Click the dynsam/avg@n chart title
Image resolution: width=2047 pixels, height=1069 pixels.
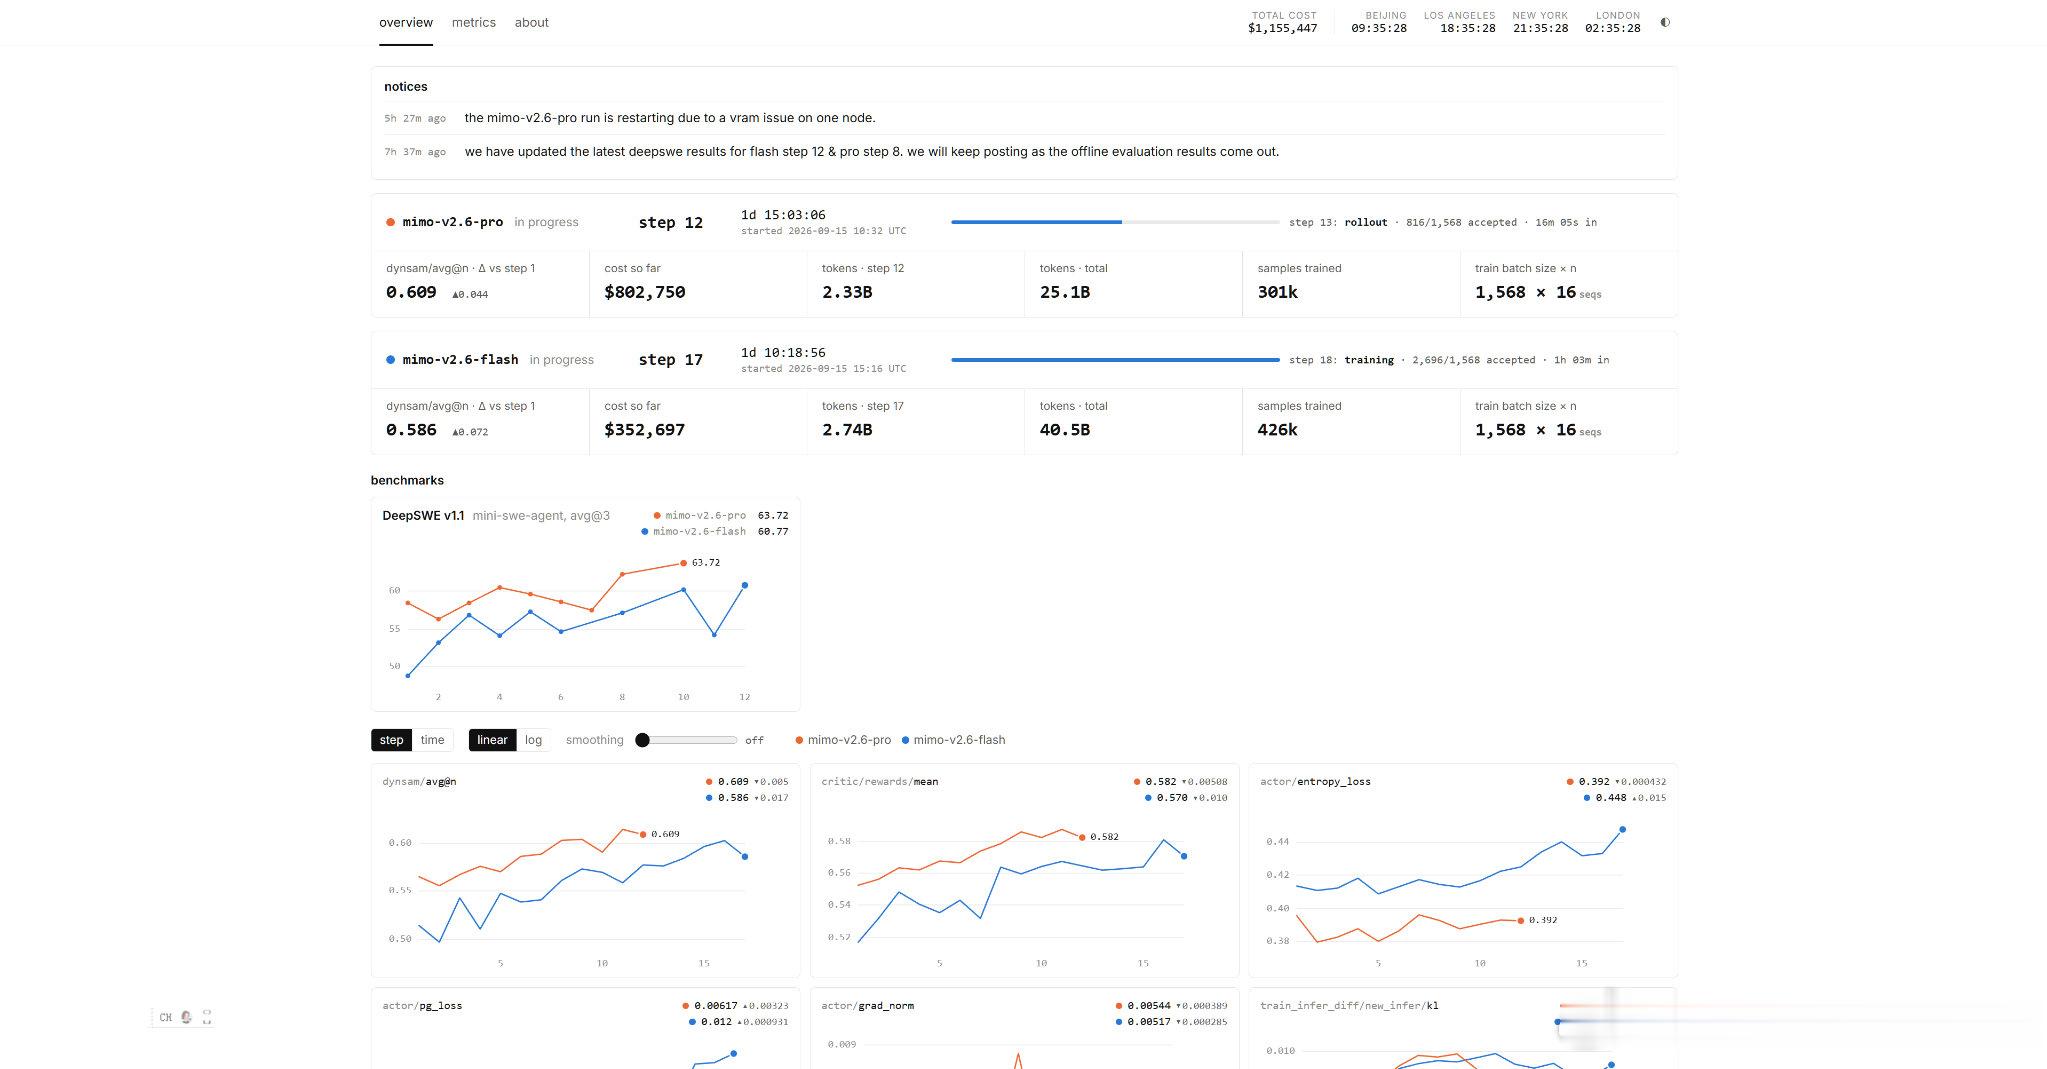point(419,782)
